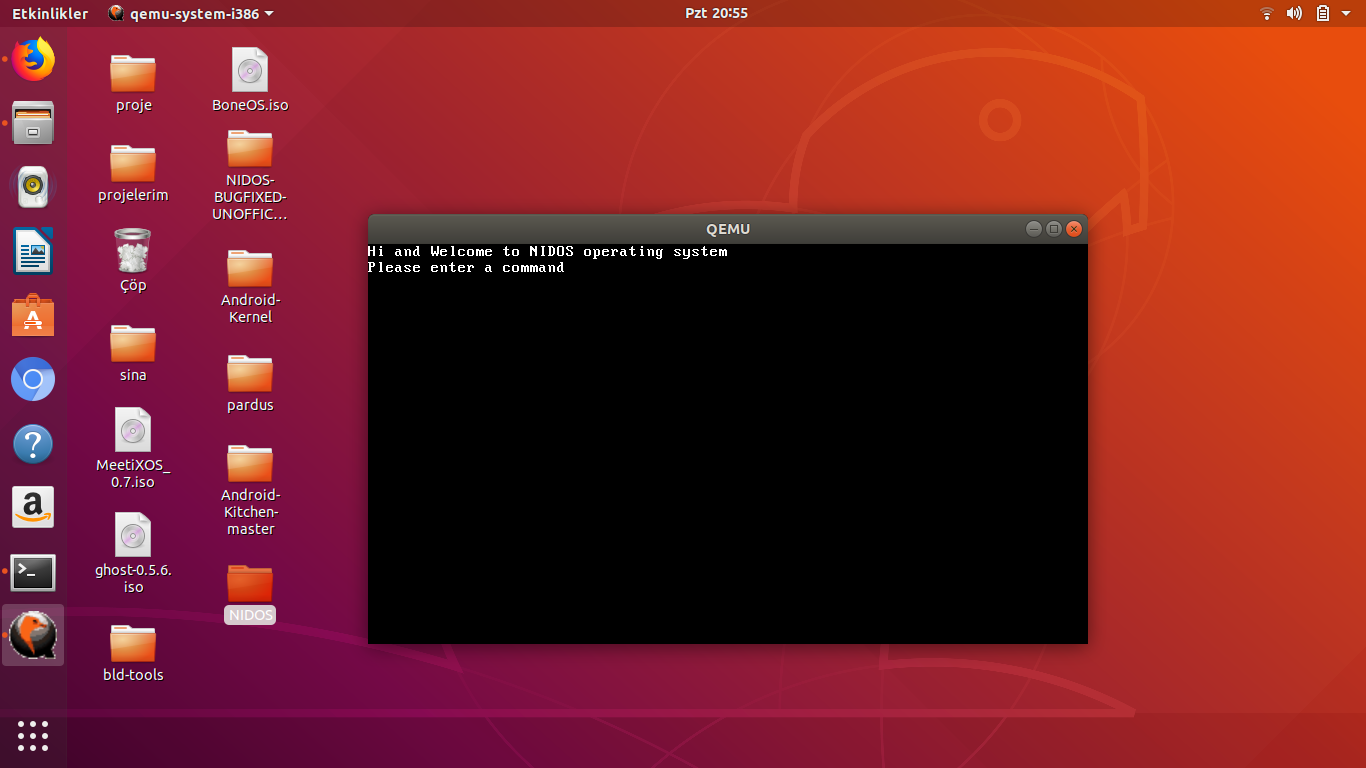Open the Amazon dock icon
Image resolution: width=1366 pixels, height=768 pixels.
[x=33, y=507]
